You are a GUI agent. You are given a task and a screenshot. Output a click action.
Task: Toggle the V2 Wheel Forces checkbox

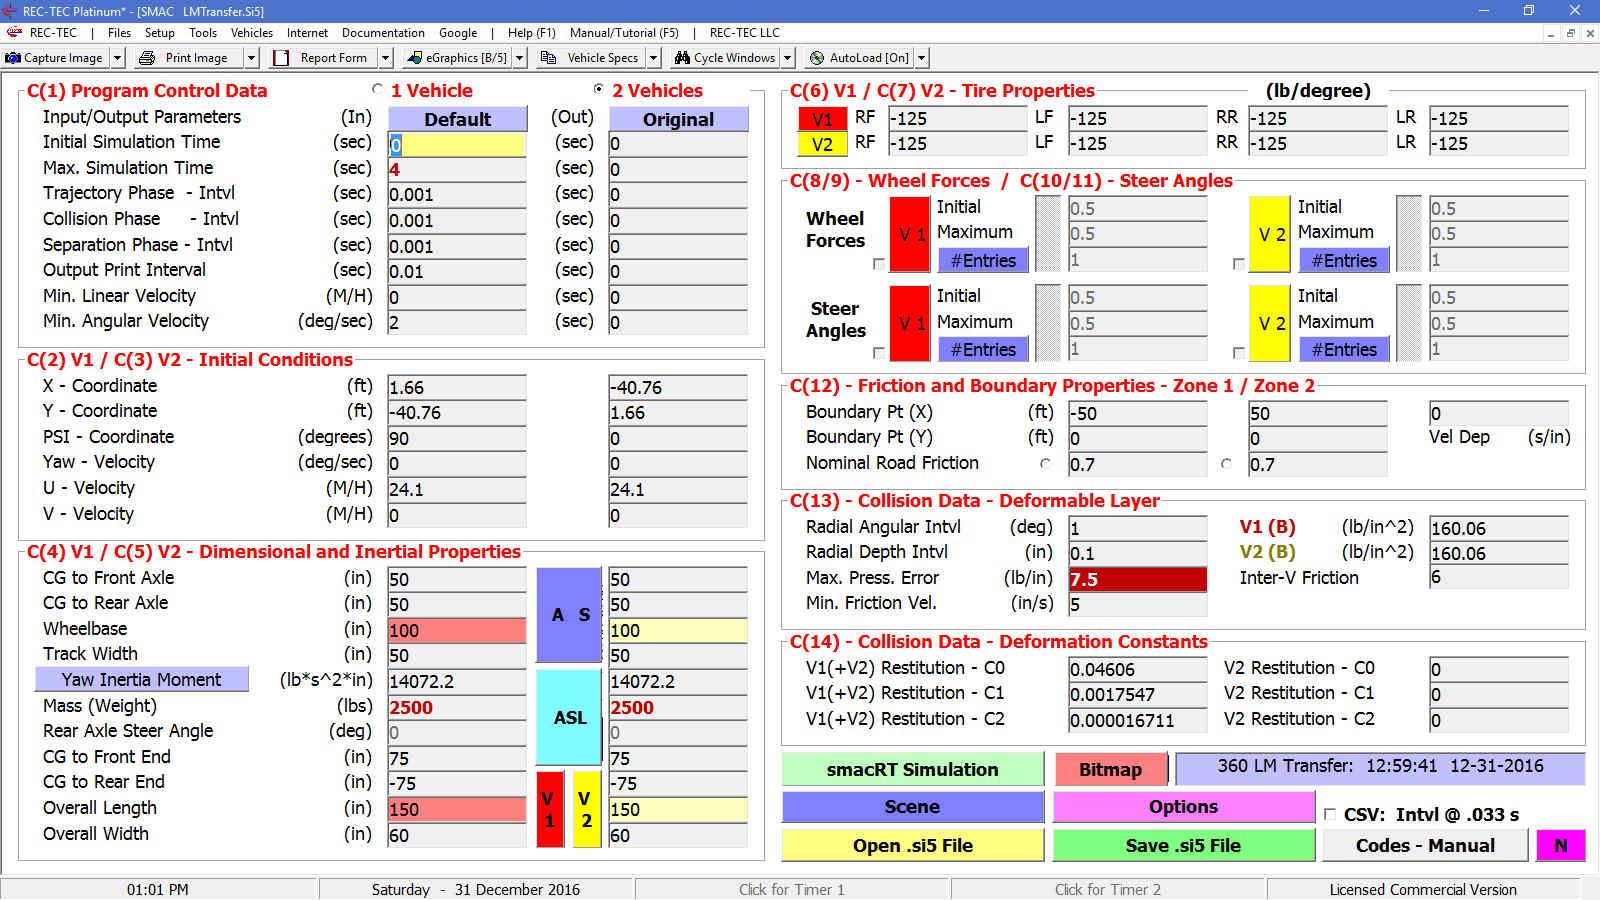[1238, 264]
